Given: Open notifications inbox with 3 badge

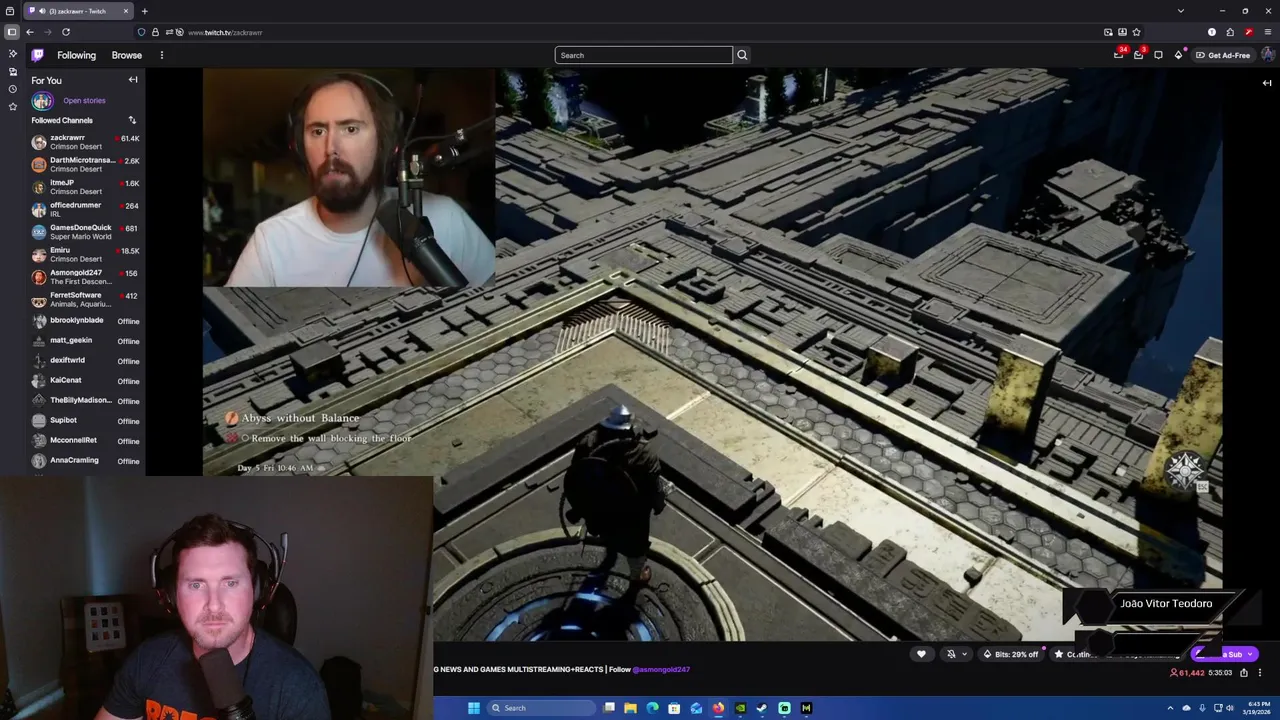Looking at the screenshot, I should point(1138,55).
